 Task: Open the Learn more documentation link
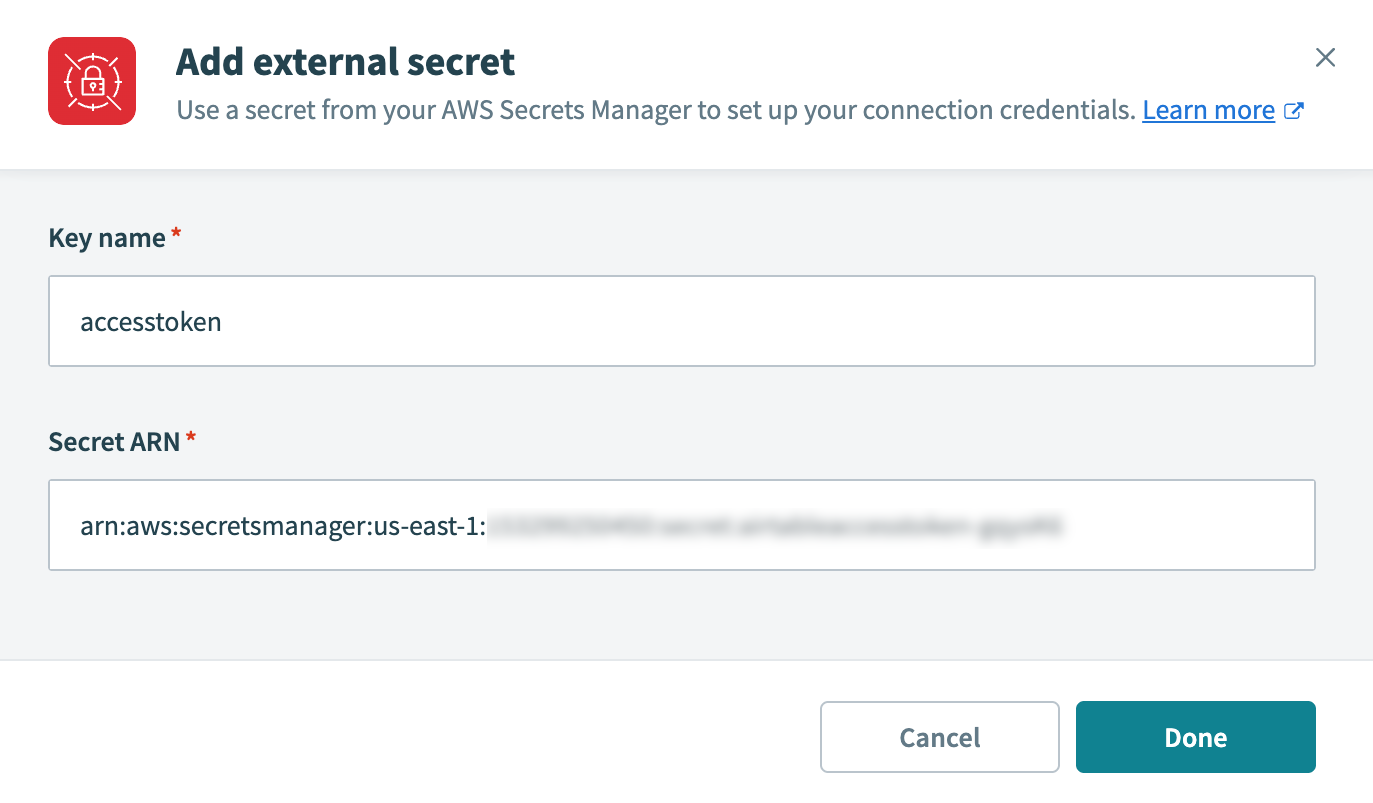pyautogui.click(x=1208, y=110)
